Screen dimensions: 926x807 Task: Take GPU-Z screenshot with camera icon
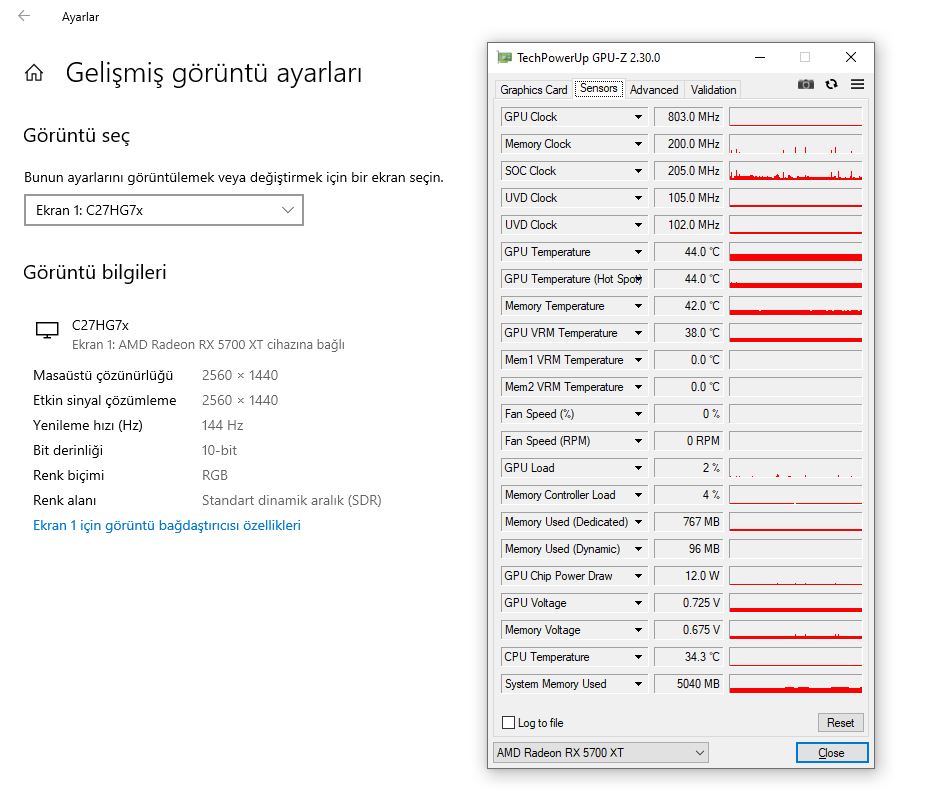pyautogui.click(x=806, y=84)
